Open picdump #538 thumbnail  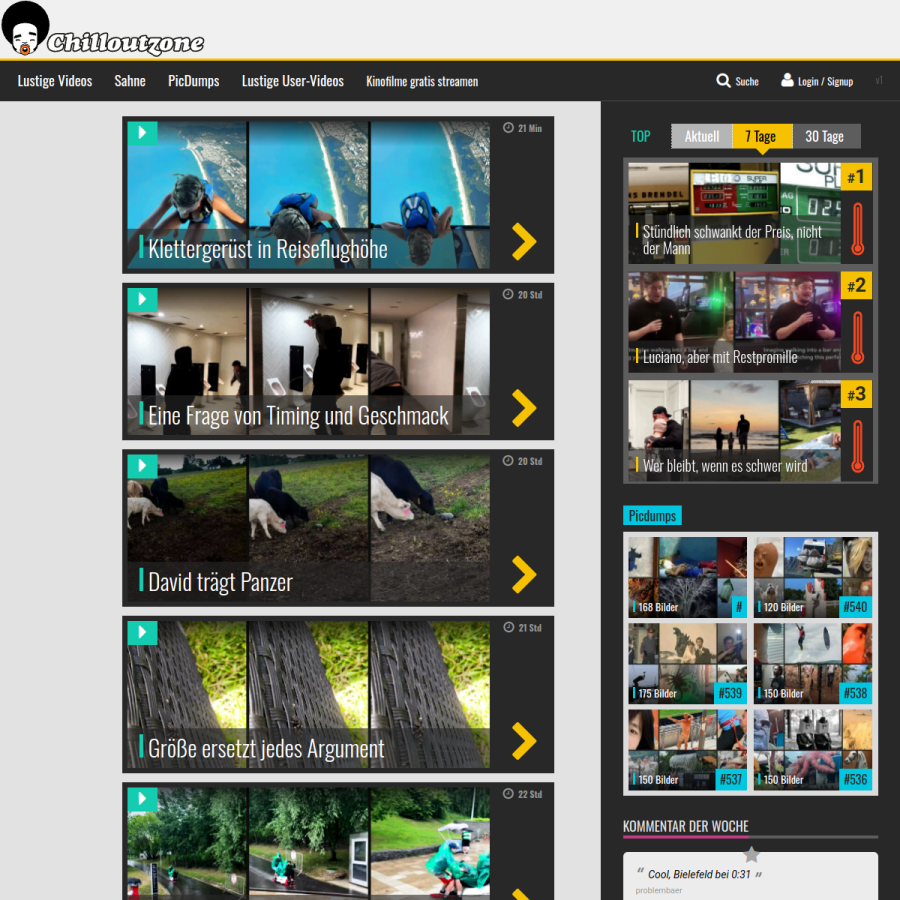pos(813,664)
